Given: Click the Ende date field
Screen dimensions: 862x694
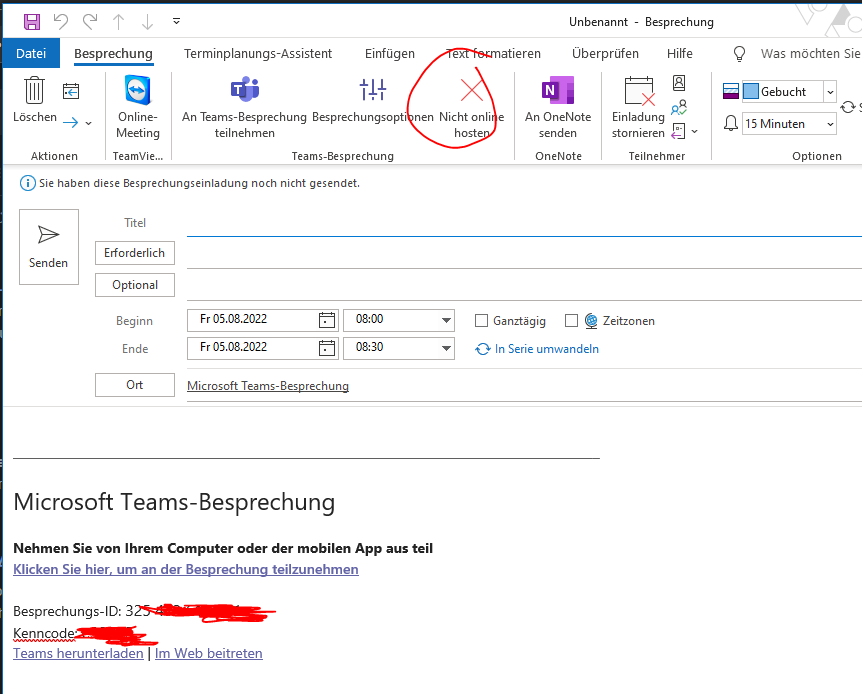Looking at the screenshot, I should [252, 348].
